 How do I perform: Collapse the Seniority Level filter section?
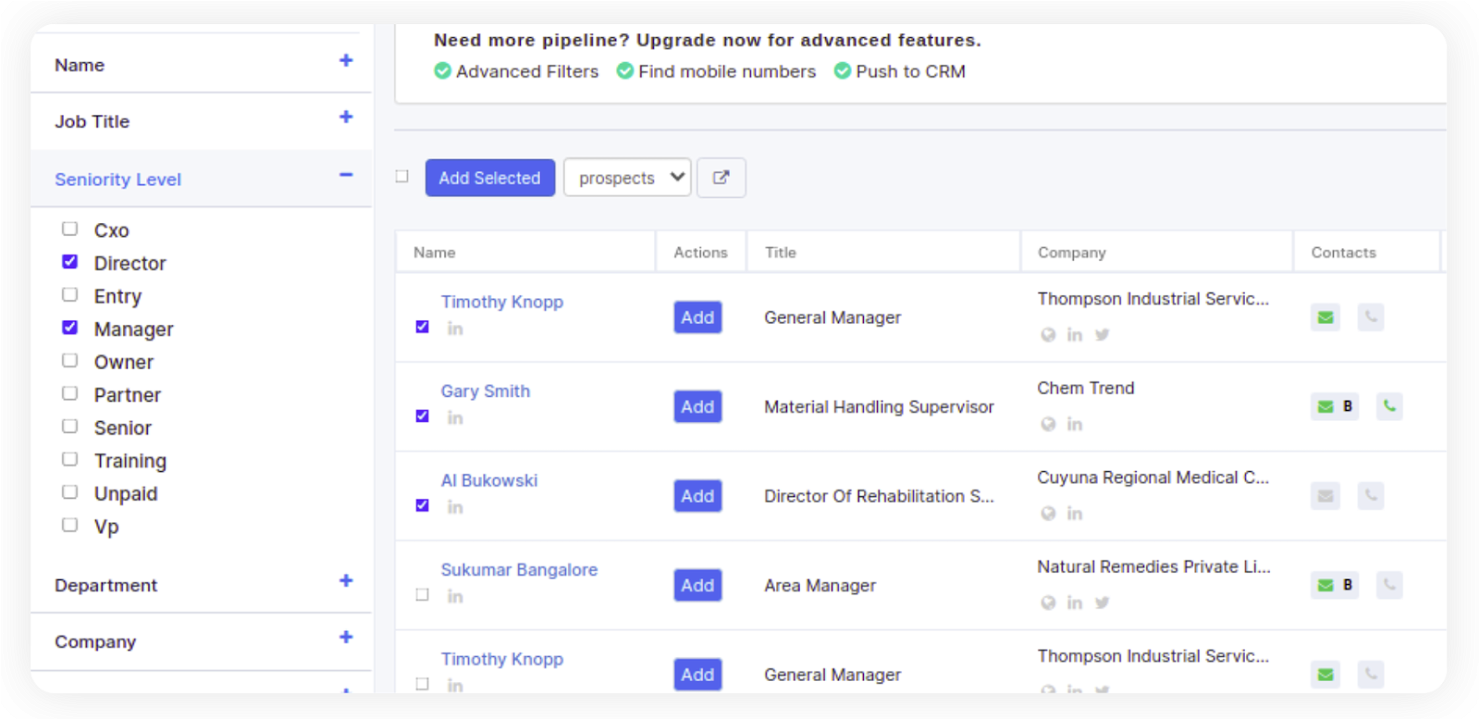point(345,175)
